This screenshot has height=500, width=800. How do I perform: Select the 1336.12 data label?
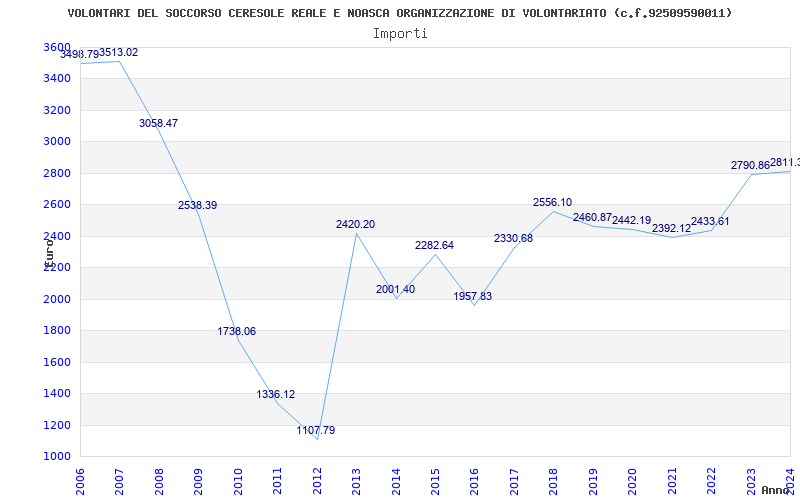pyautogui.click(x=276, y=395)
